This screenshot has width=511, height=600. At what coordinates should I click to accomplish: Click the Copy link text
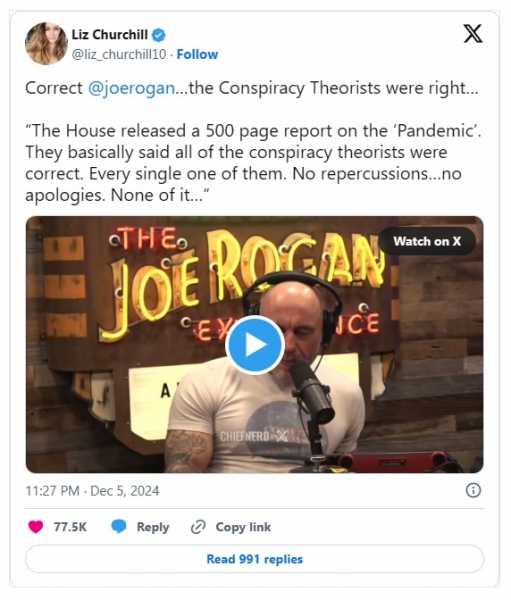(x=243, y=527)
